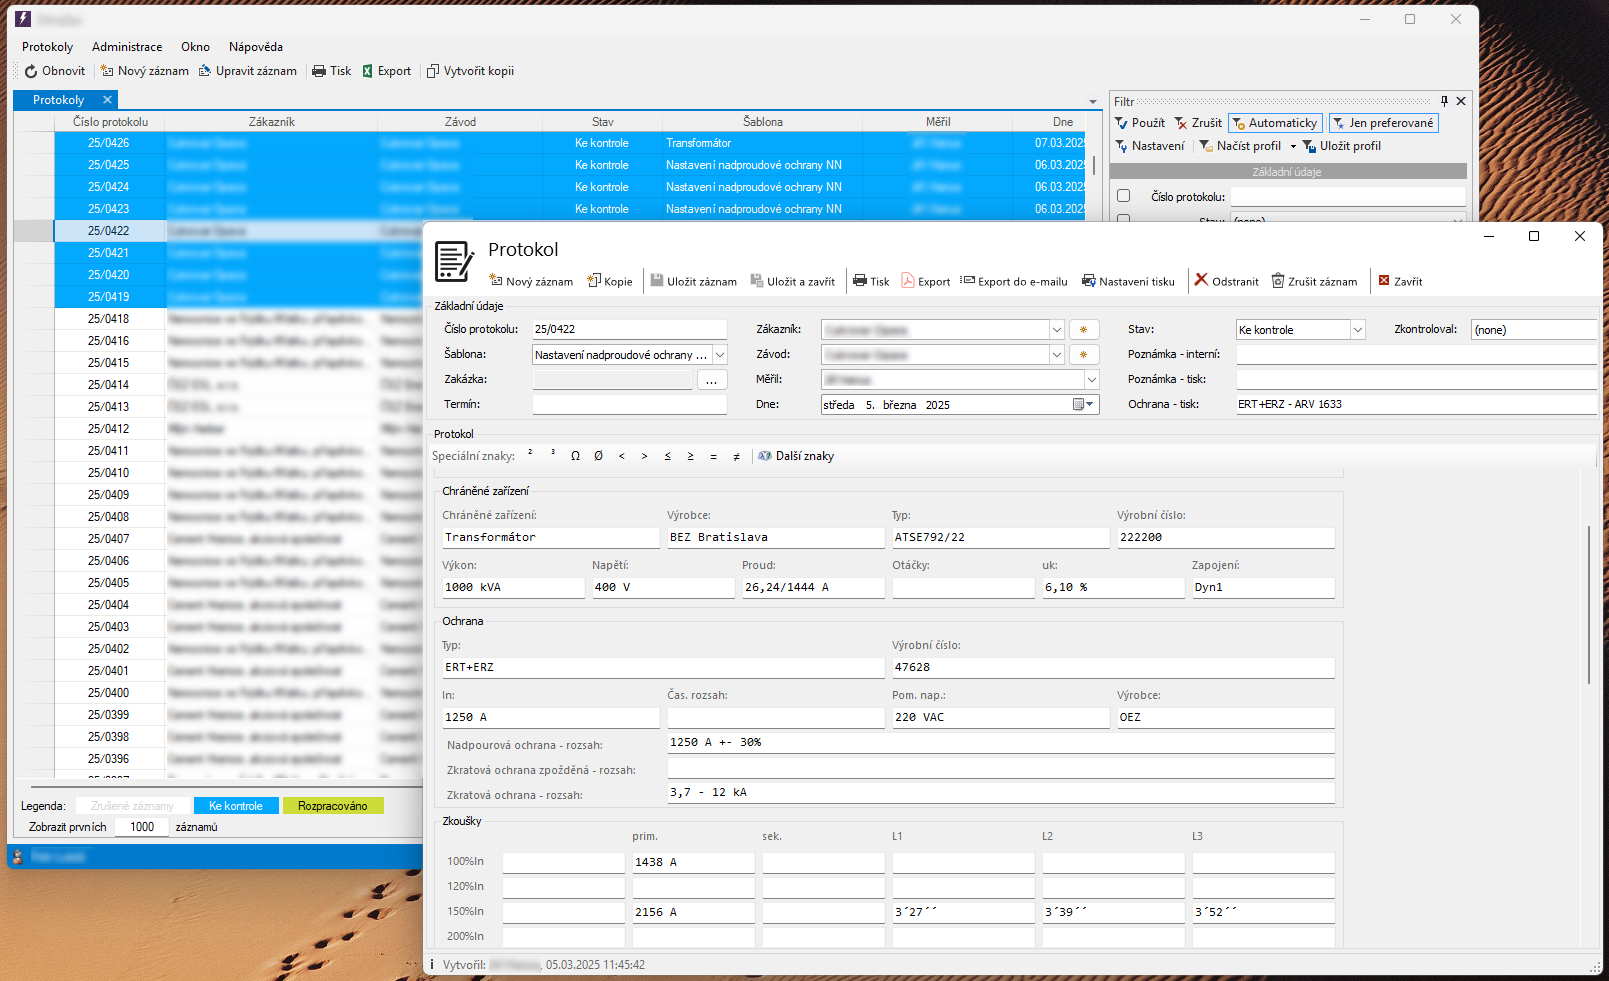
Task: Pin the Filtr panel
Action: [1444, 101]
